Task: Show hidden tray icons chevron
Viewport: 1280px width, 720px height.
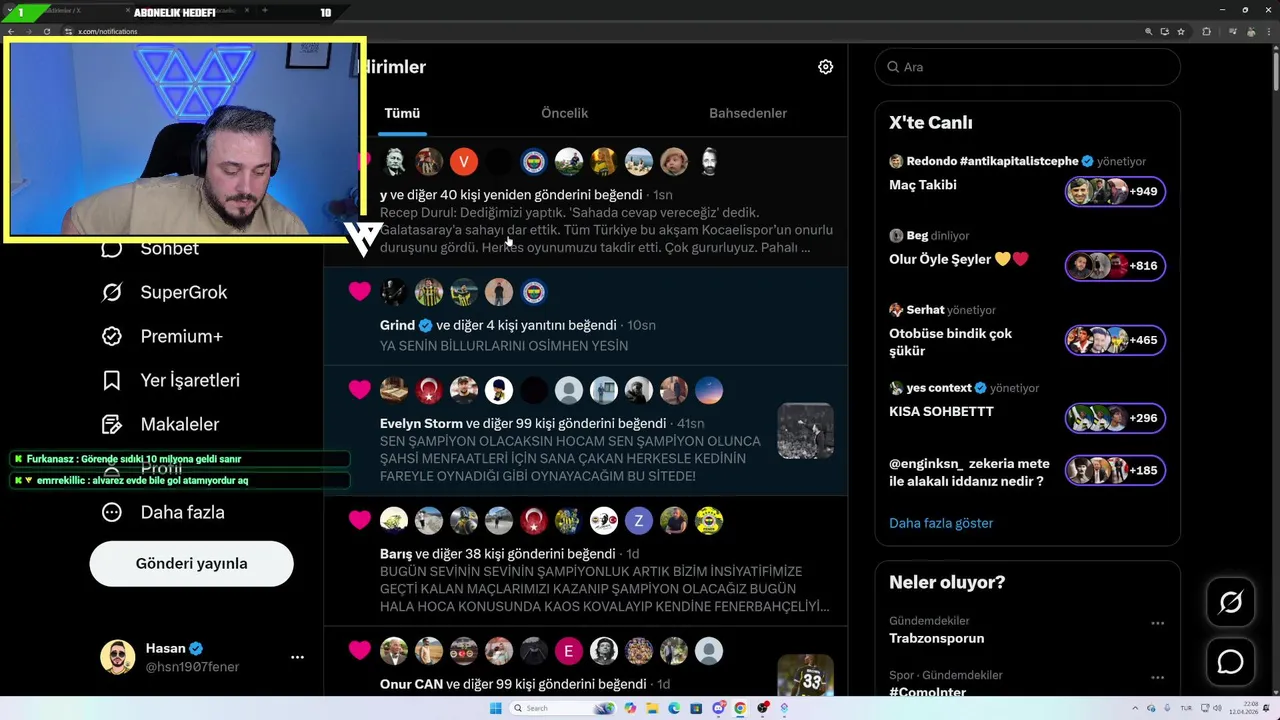Action: pos(1135,708)
